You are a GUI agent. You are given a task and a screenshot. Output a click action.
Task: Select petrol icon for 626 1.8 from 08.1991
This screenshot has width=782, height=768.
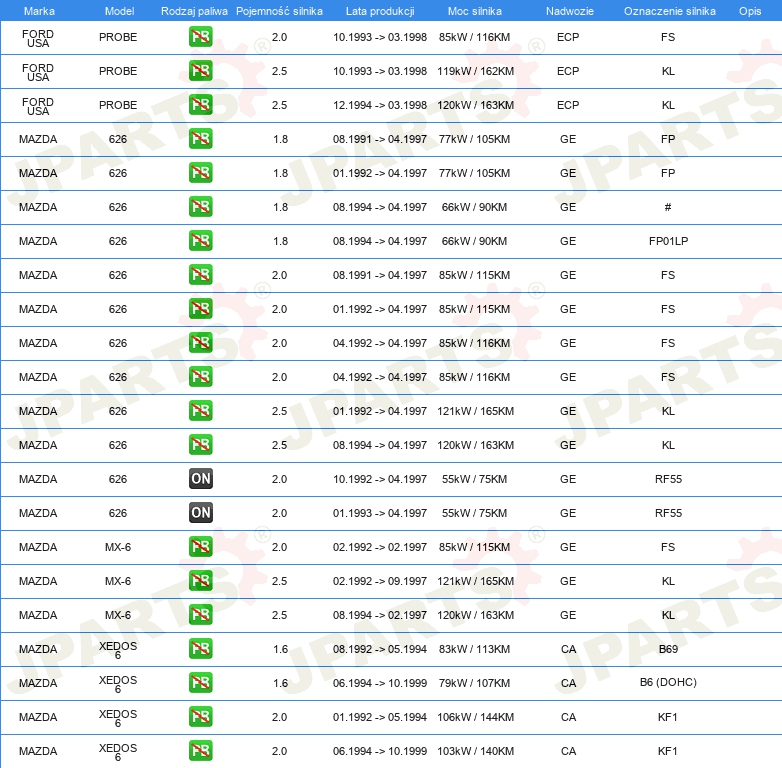click(200, 139)
